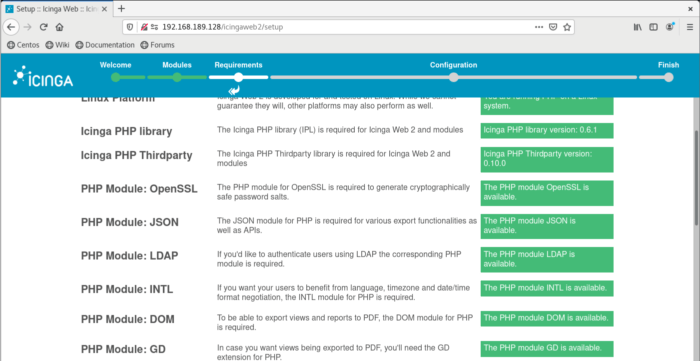The height and width of the screenshot is (361, 700).
Task: Click the browser Back arrow button
Action: pyautogui.click(x=11, y=27)
